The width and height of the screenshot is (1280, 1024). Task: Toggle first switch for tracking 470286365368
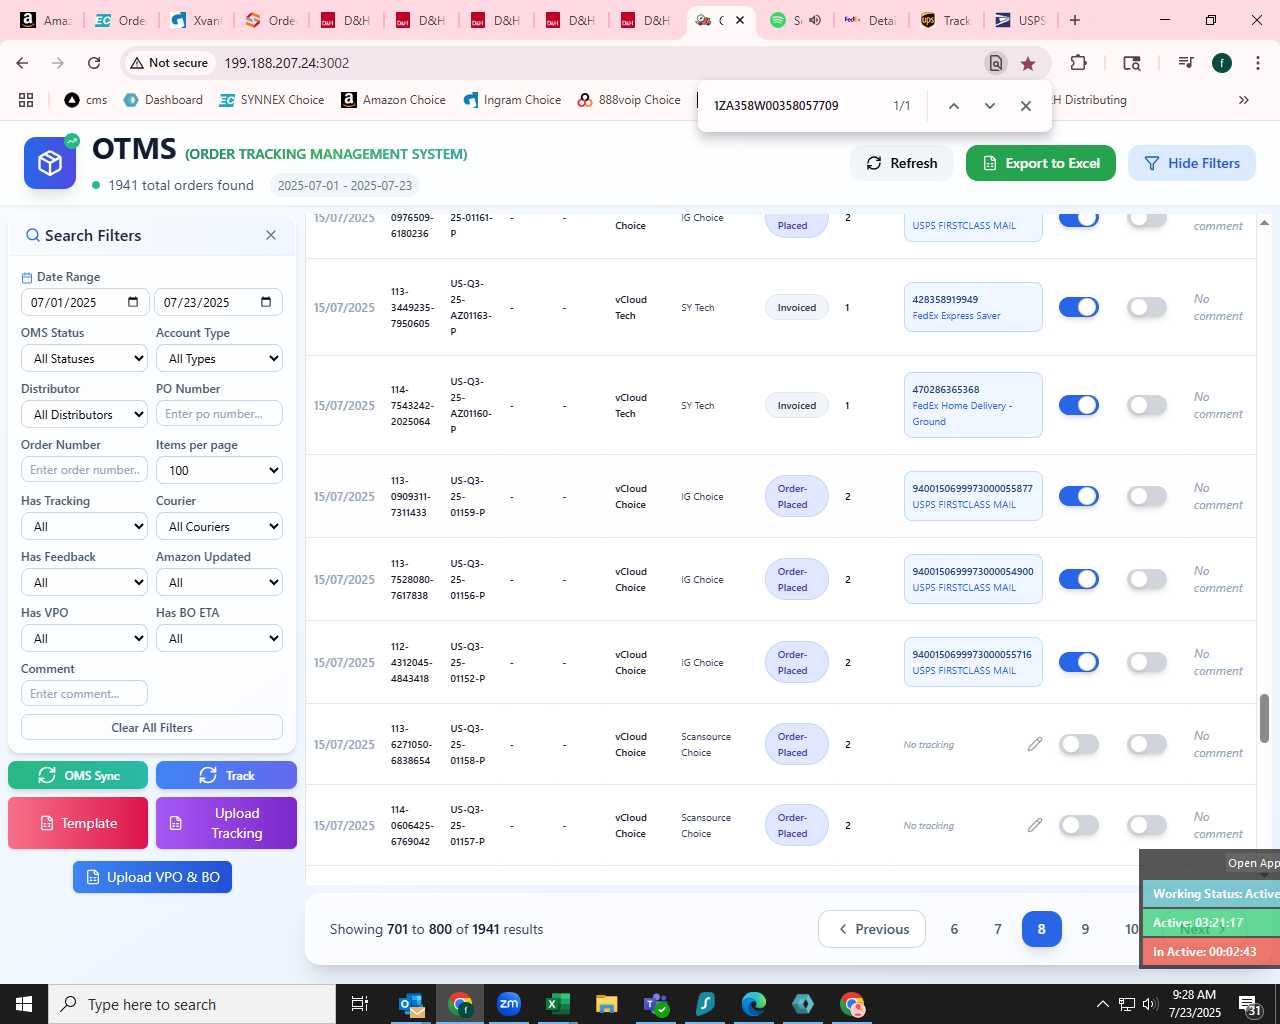point(1079,405)
